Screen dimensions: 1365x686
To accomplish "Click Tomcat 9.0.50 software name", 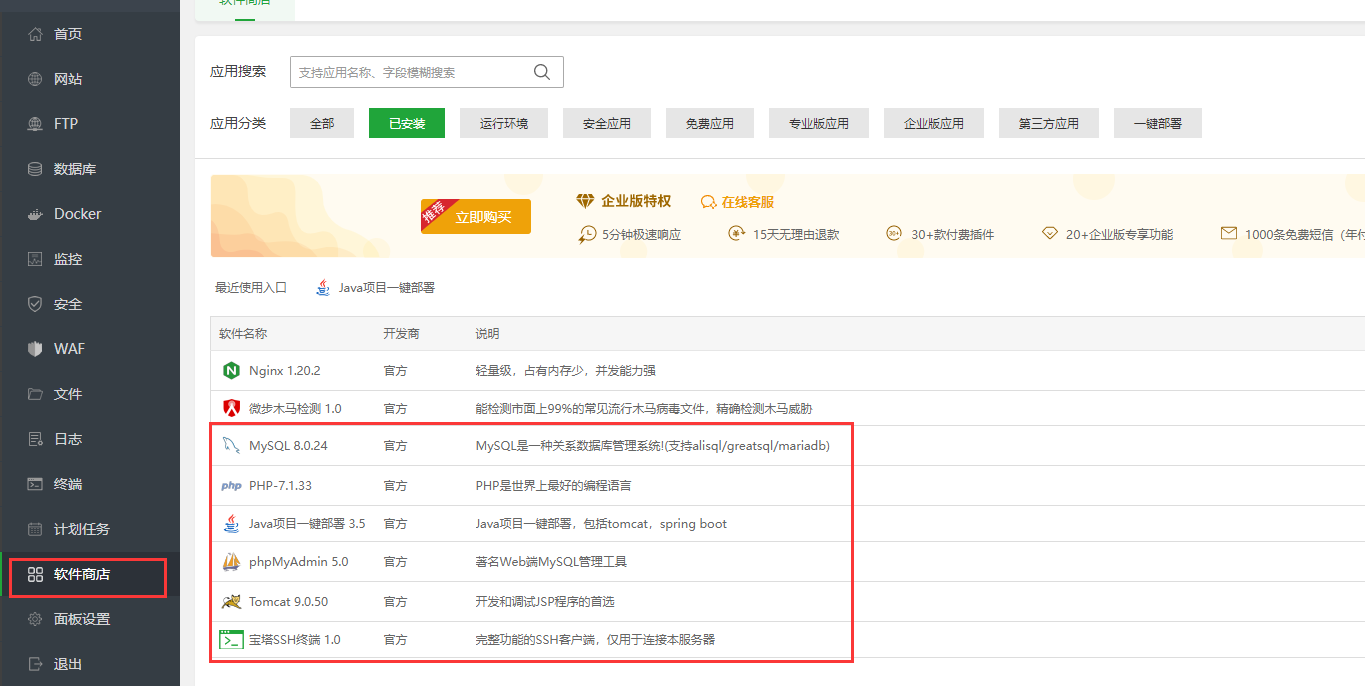I will [x=288, y=602].
